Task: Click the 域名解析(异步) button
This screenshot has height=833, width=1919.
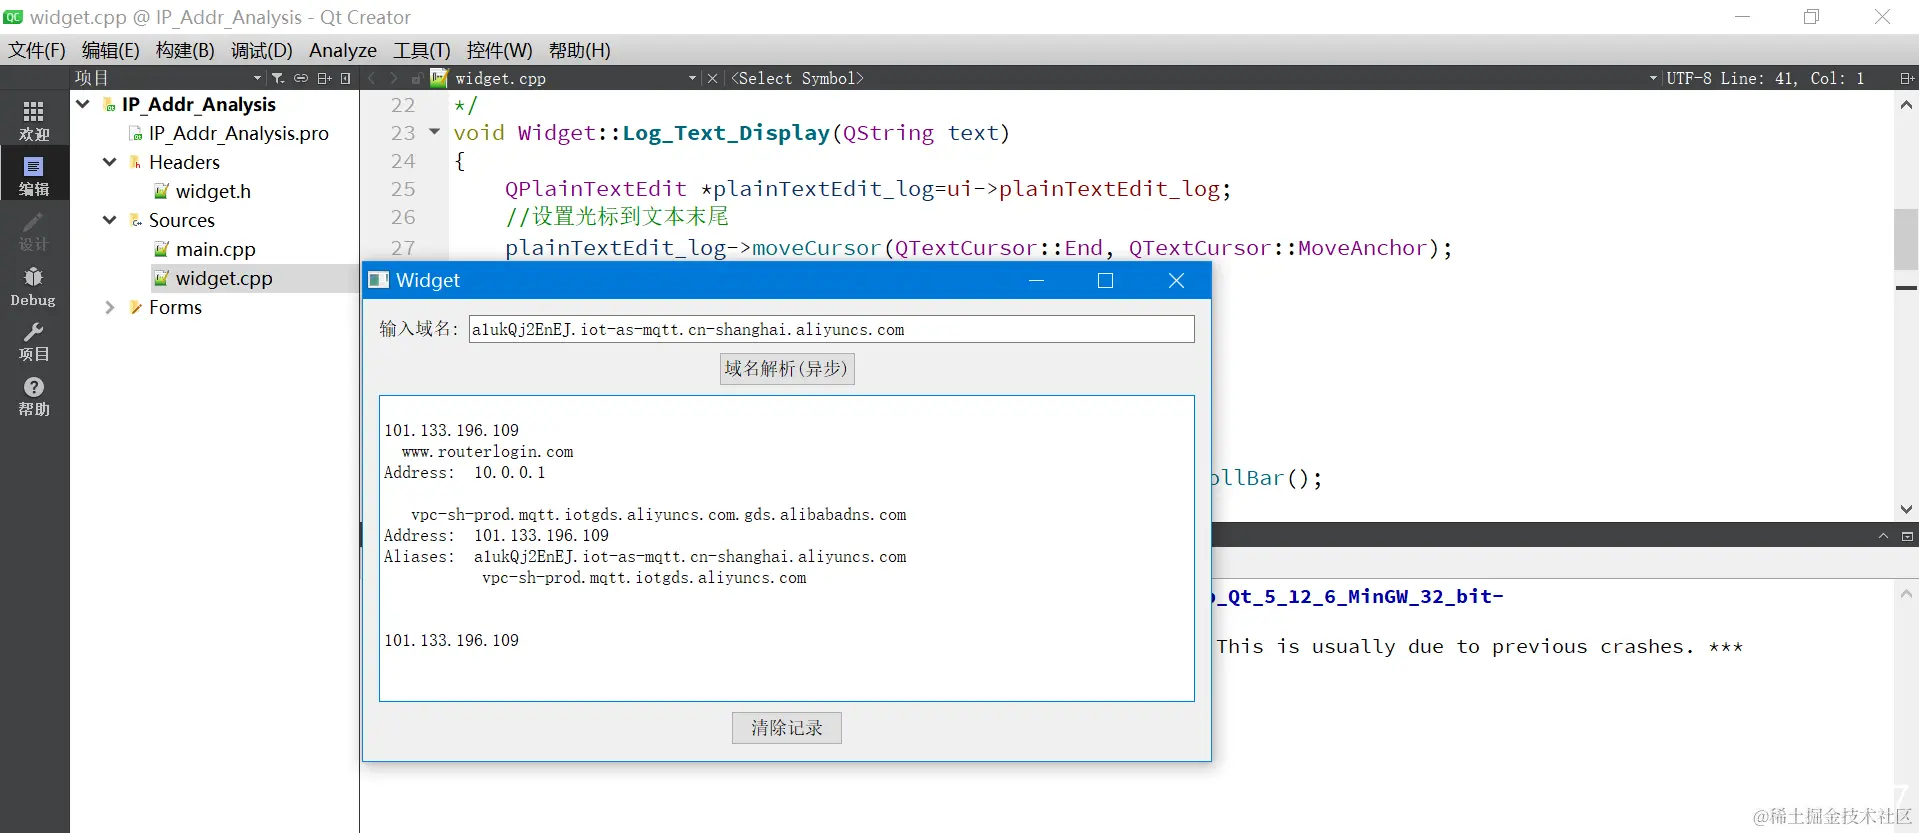Action: pos(787,369)
